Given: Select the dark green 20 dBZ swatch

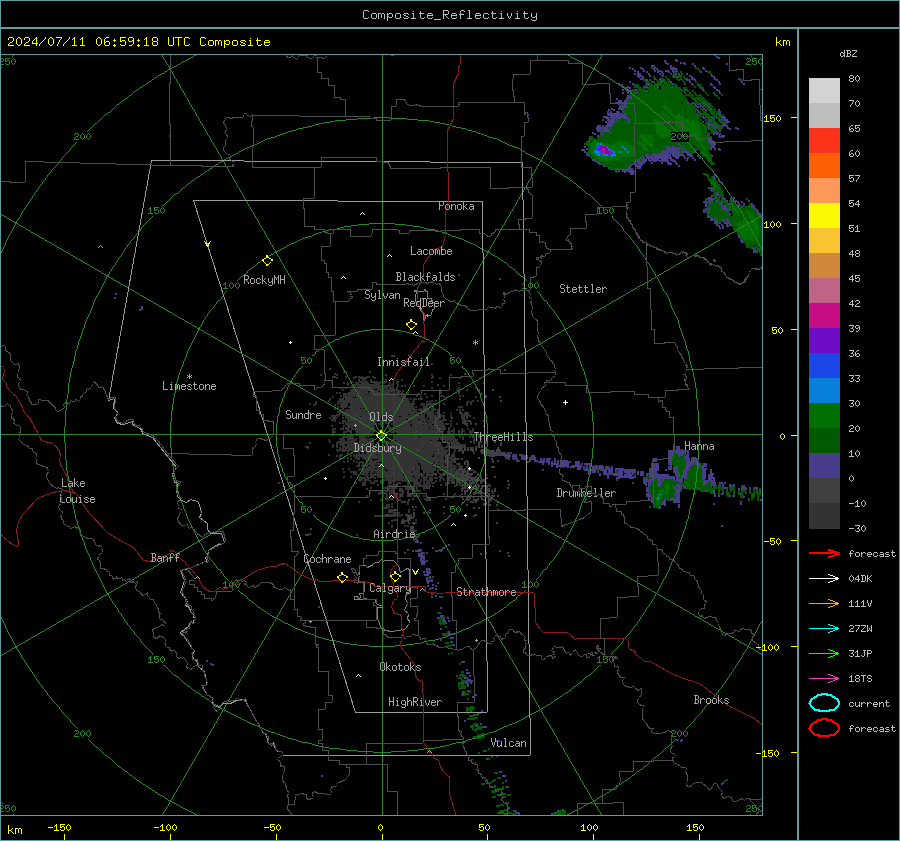Looking at the screenshot, I should pos(824,440).
